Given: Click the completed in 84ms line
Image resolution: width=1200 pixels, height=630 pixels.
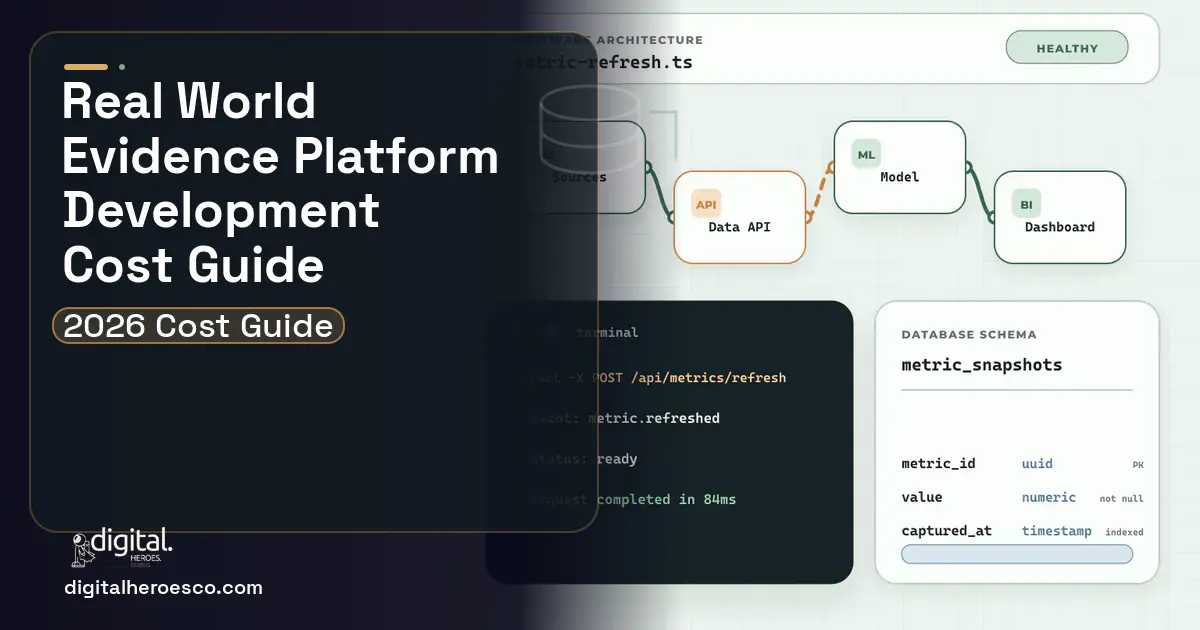Looking at the screenshot, I should tap(666, 499).
